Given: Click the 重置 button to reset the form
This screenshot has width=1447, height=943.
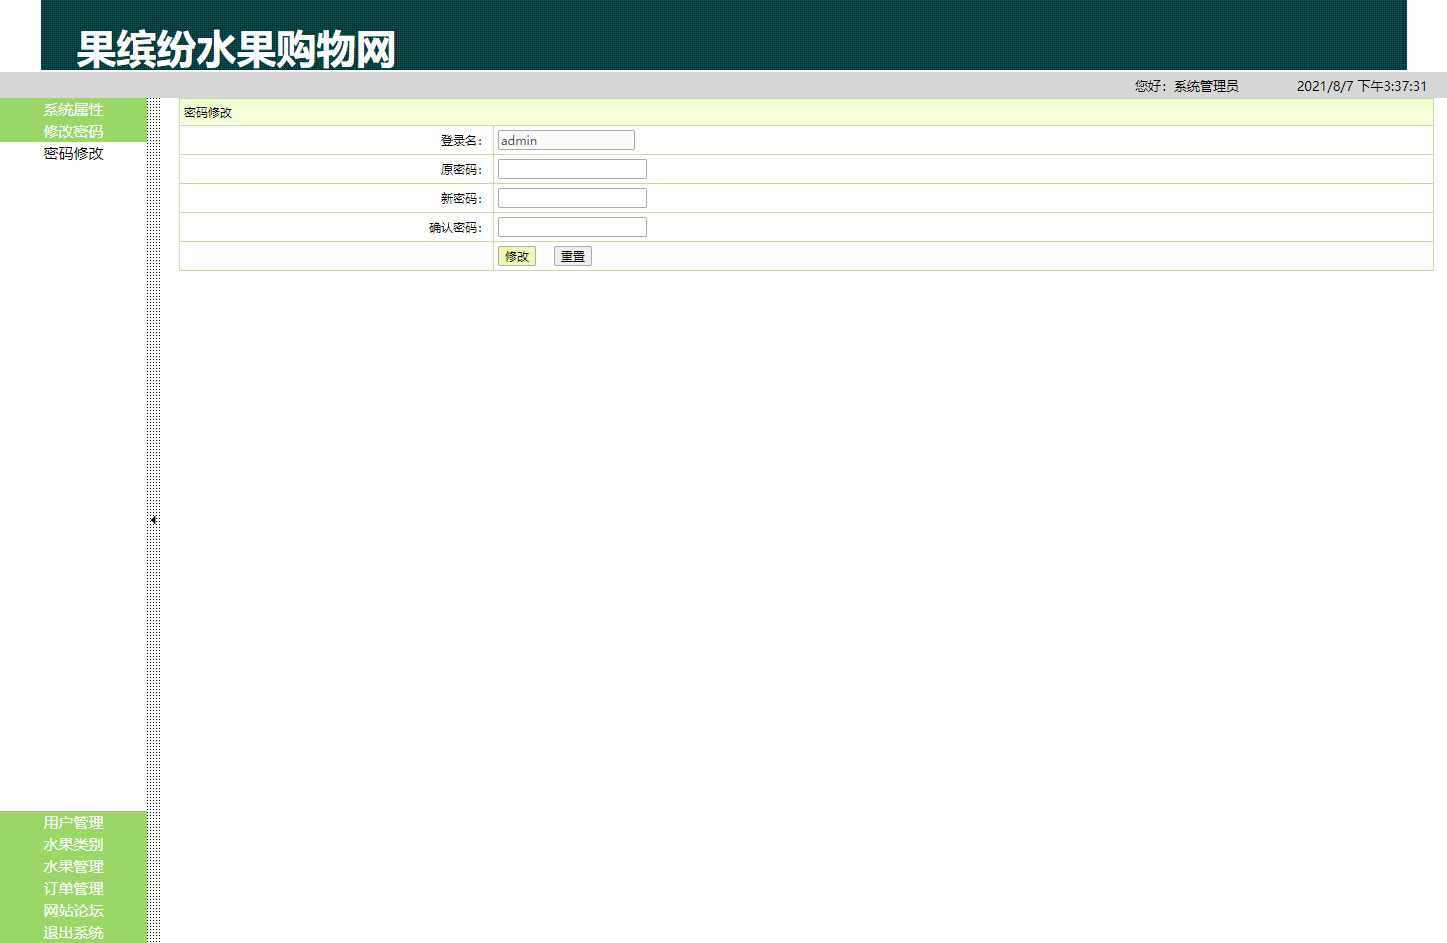Looking at the screenshot, I should pyautogui.click(x=572, y=255).
